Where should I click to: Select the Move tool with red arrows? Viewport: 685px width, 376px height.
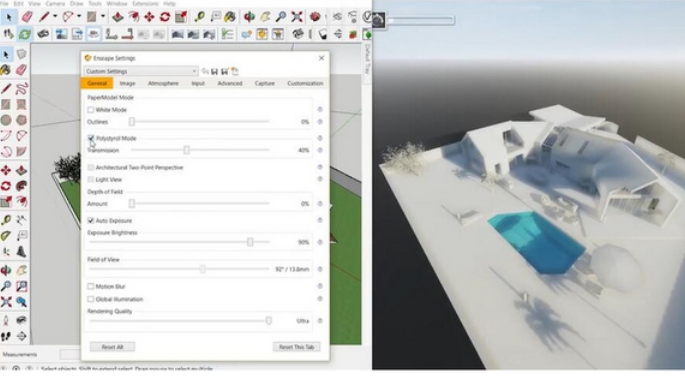click(x=149, y=17)
